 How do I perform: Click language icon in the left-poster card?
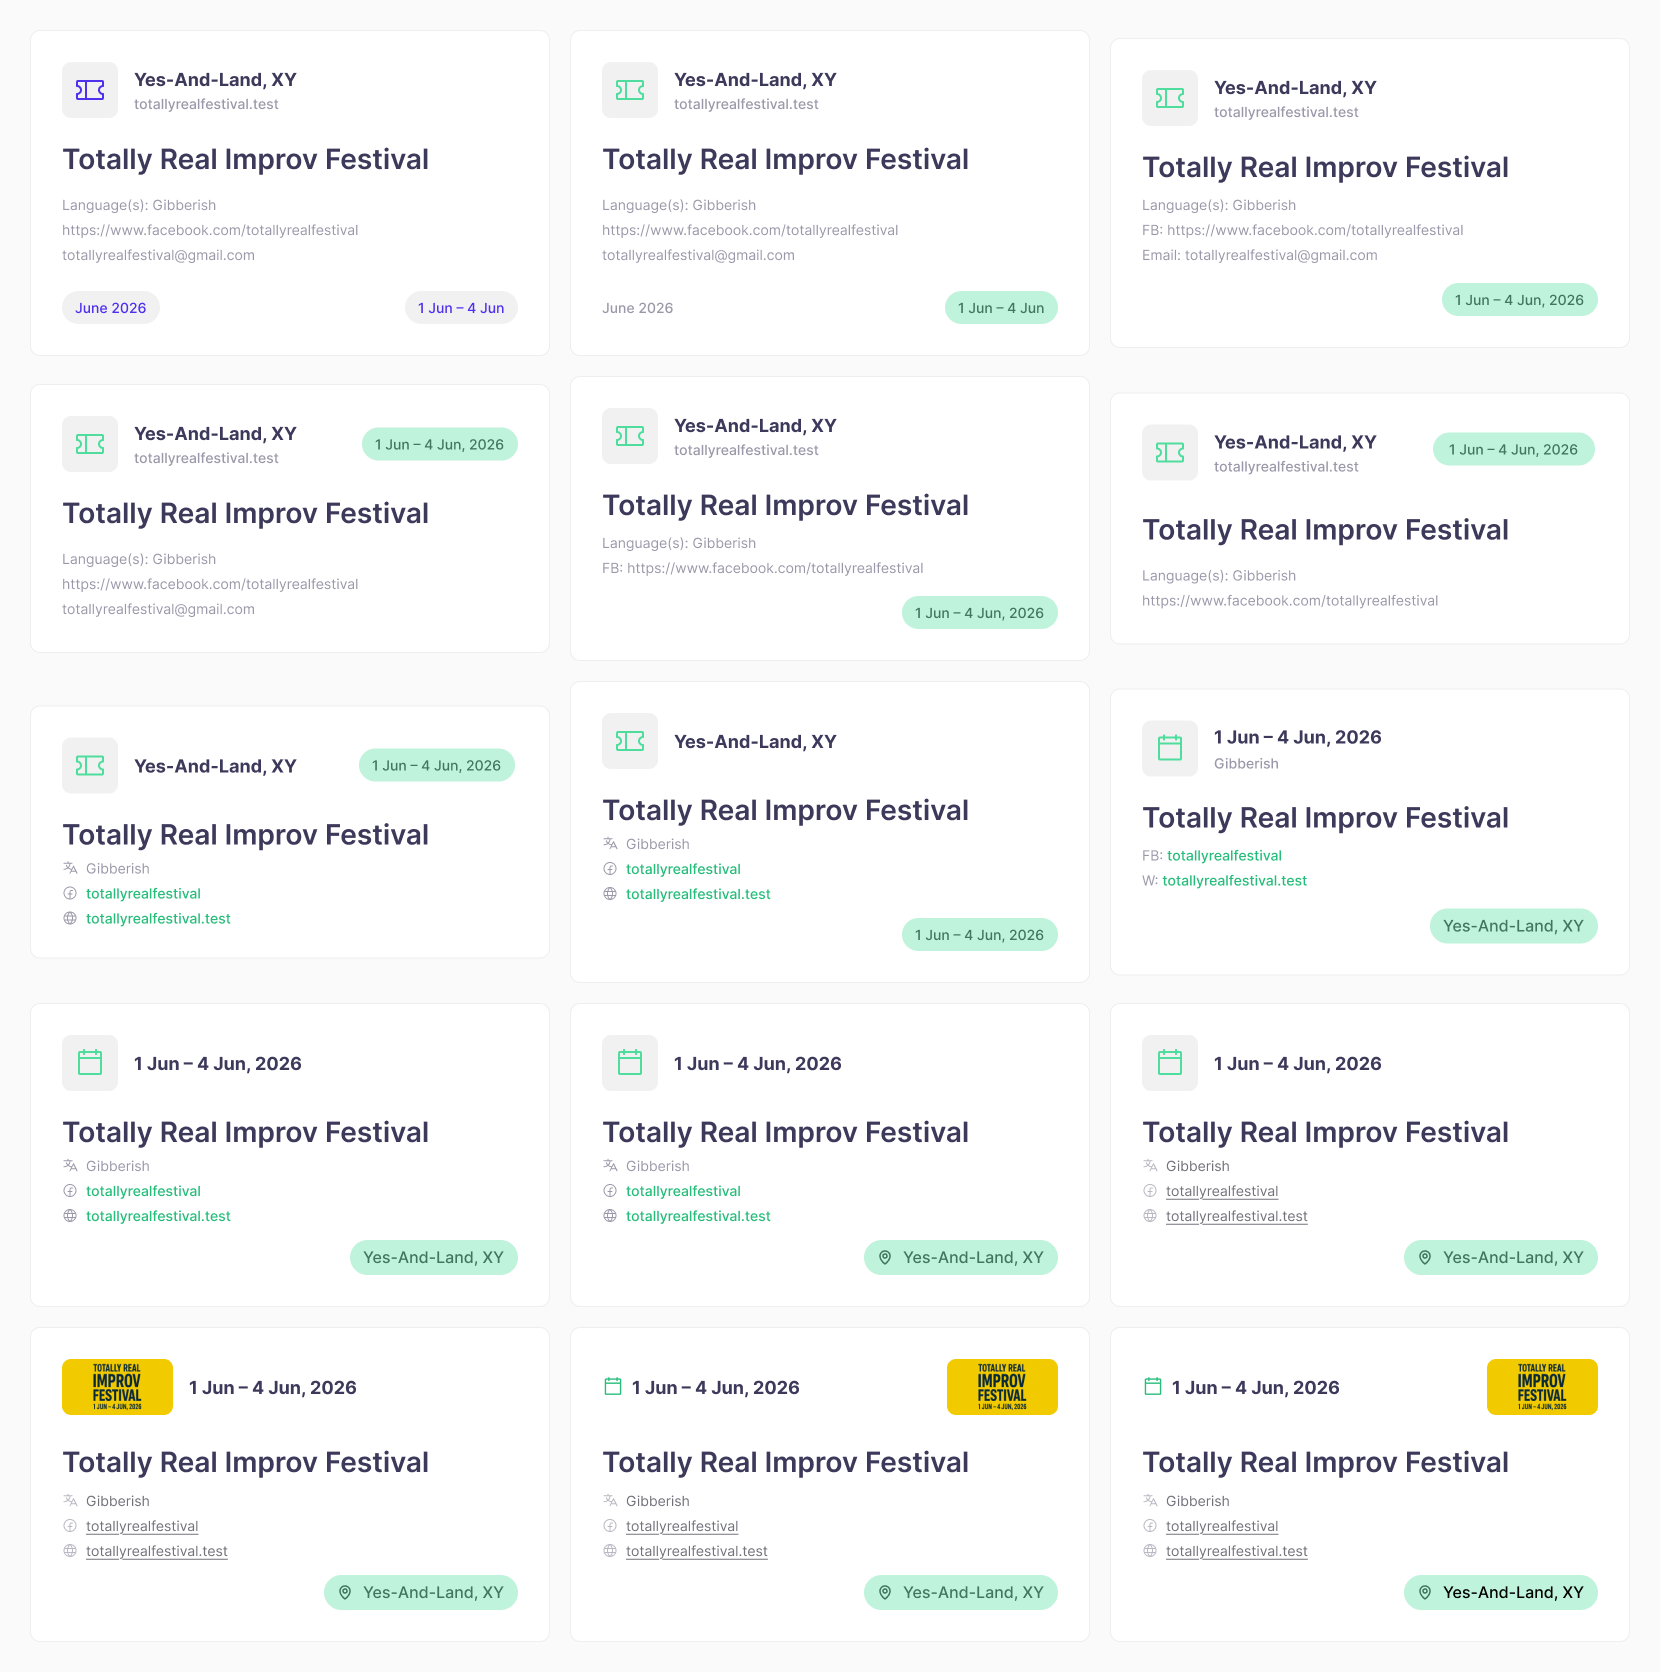click(x=70, y=1501)
